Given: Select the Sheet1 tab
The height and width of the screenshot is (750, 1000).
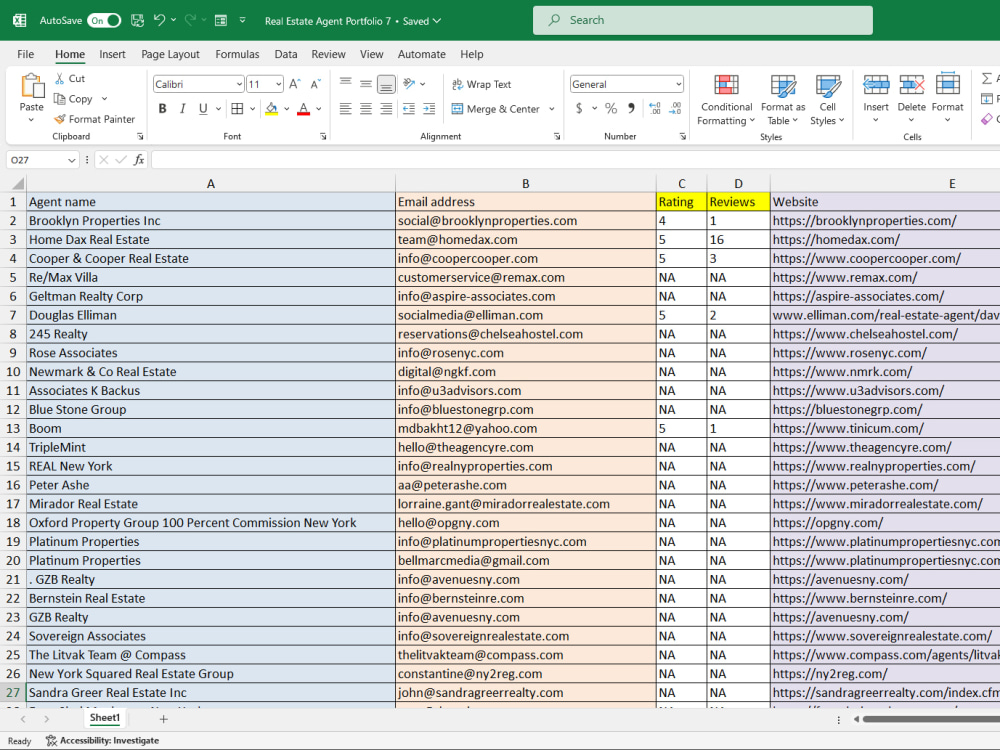Looking at the screenshot, I should [105, 718].
